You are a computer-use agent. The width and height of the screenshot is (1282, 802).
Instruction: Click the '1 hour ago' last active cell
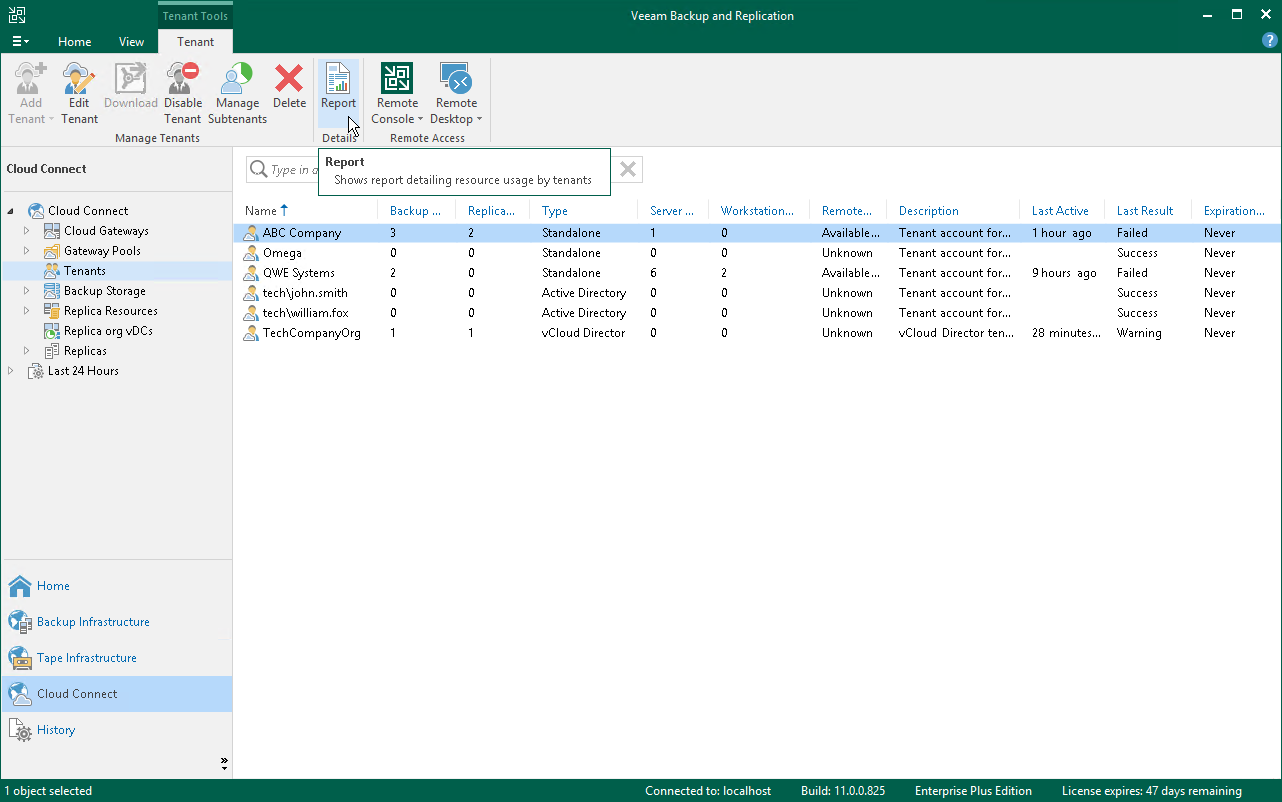pyautogui.click(x=1062, y=233)
